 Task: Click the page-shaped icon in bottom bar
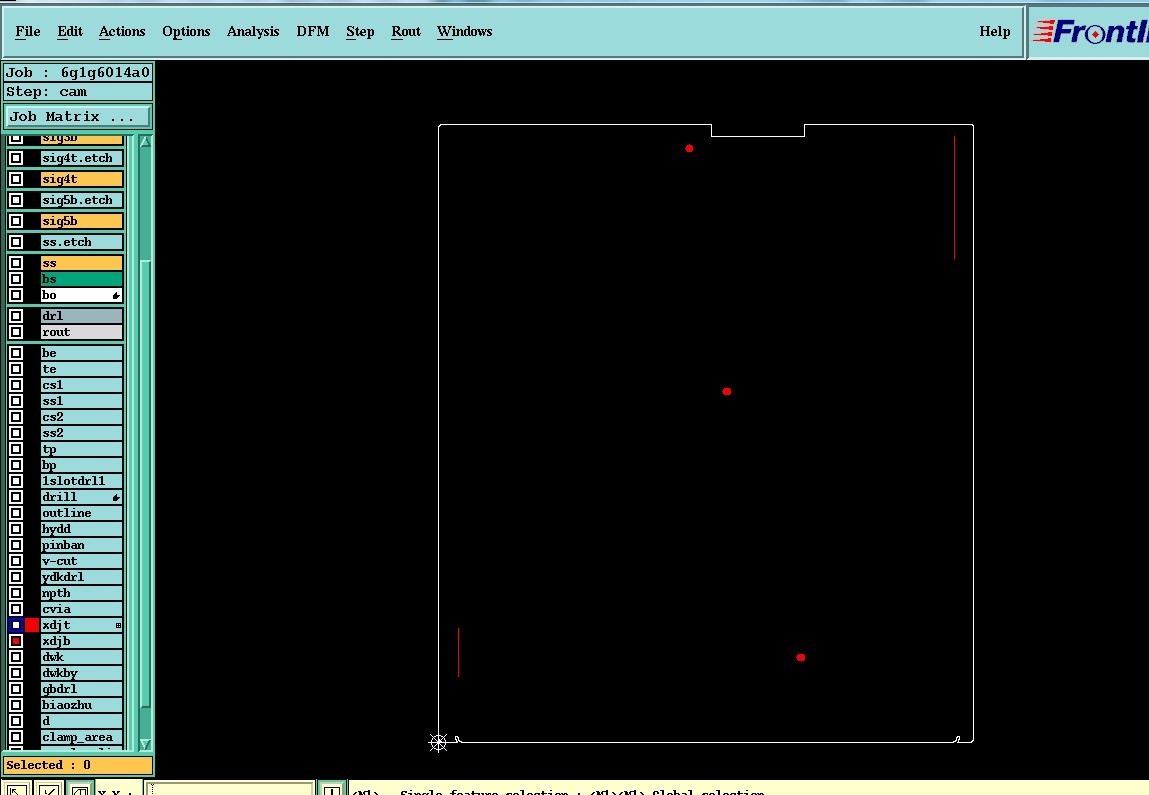coord(80,789)
